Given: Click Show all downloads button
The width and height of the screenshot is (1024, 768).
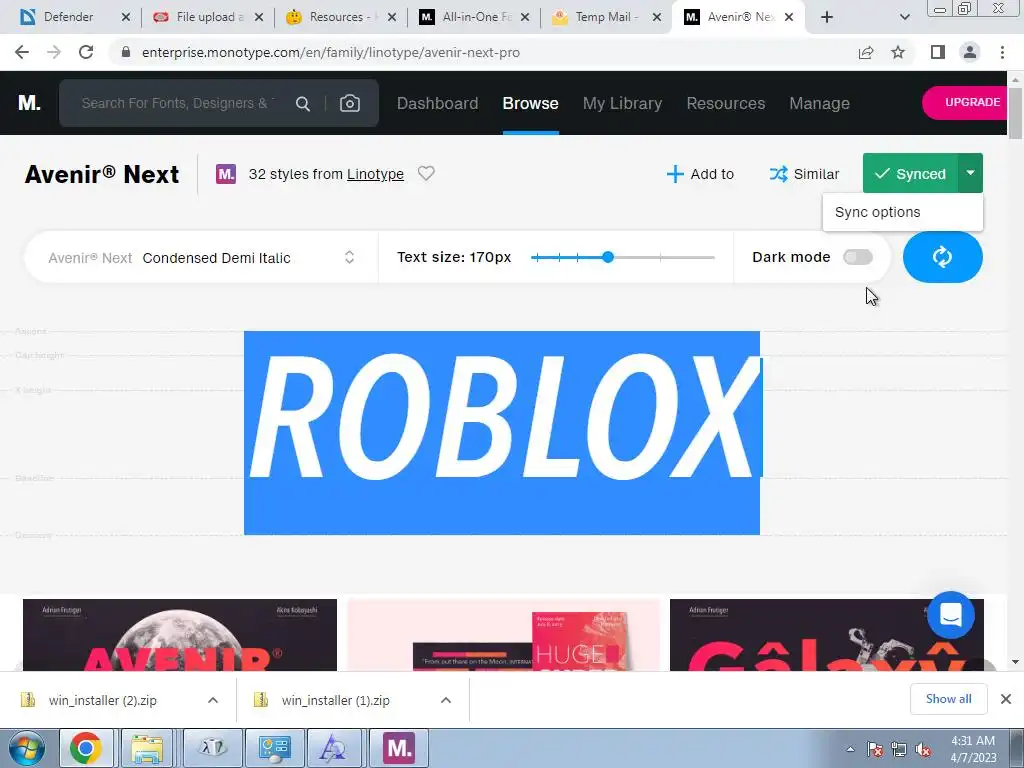Looking at the screenshot, I should pos(948,699).
